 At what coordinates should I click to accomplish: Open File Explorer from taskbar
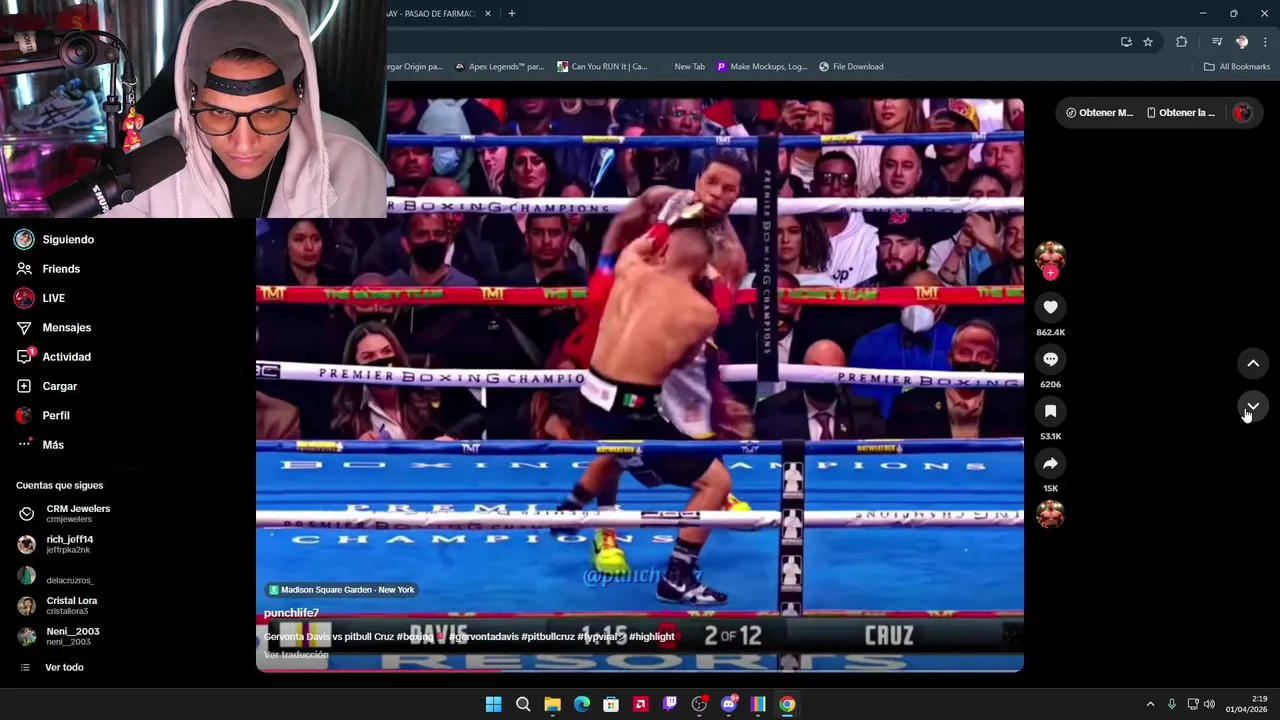tap(552, 704)
